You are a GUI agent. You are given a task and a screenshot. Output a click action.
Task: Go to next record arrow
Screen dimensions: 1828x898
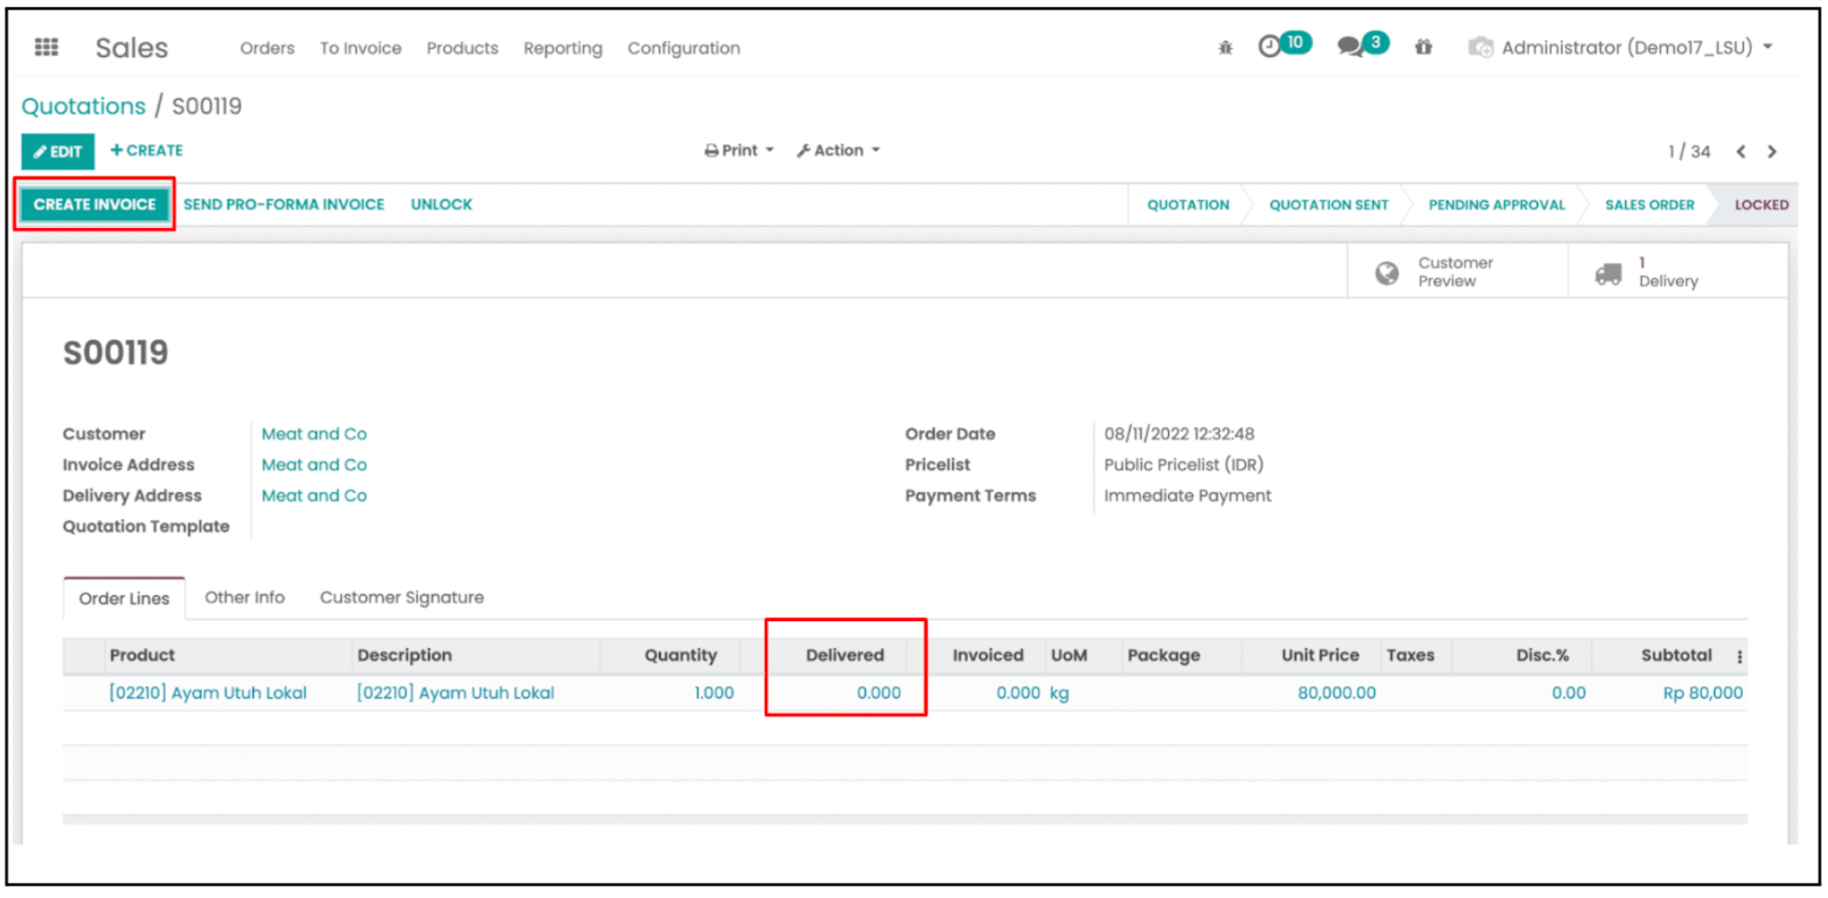click(x=1772, y=152)
